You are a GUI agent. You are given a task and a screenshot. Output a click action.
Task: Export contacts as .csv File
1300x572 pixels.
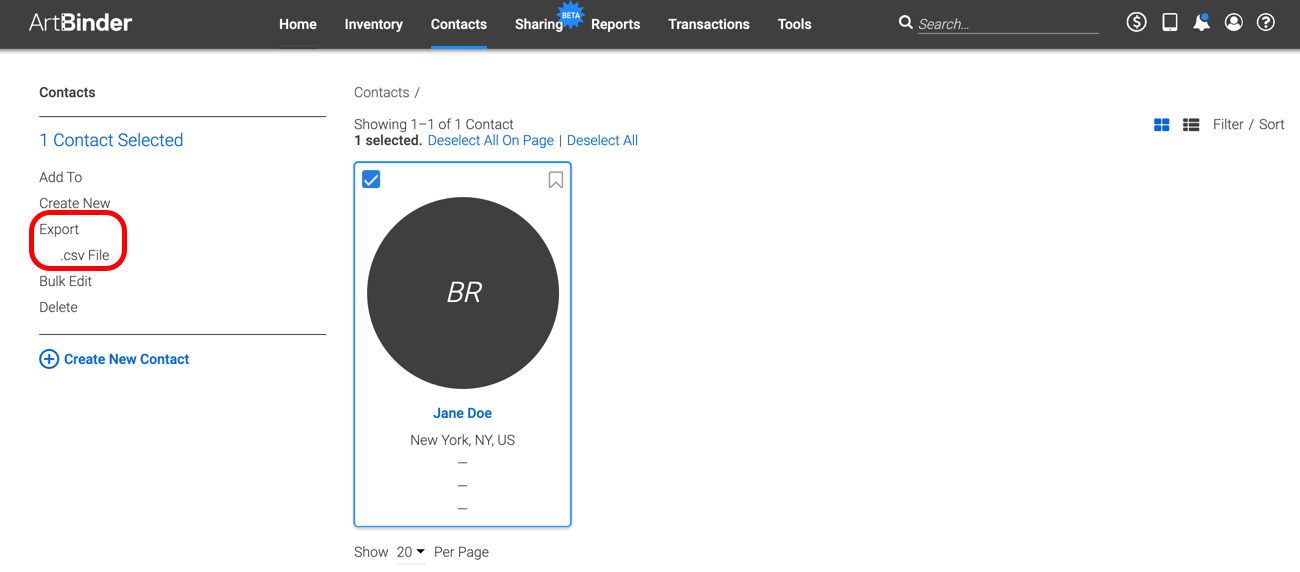[85, 255]
